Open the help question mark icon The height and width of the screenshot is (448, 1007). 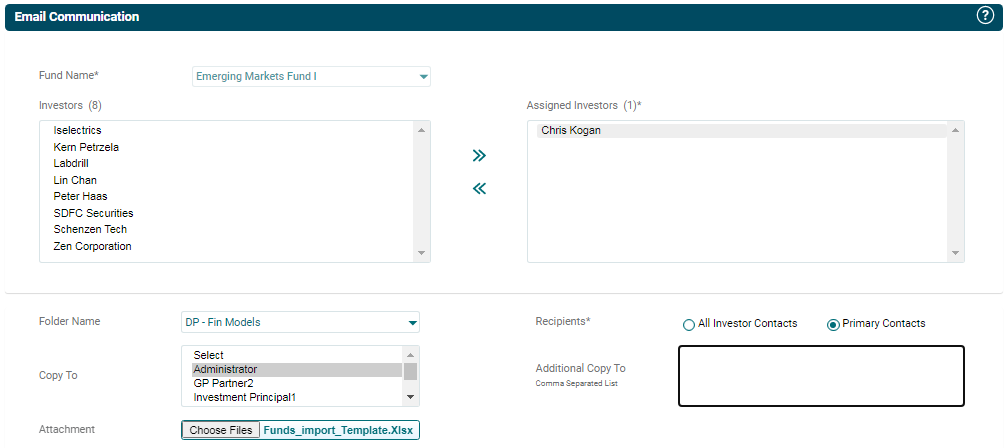click(984, 16)
